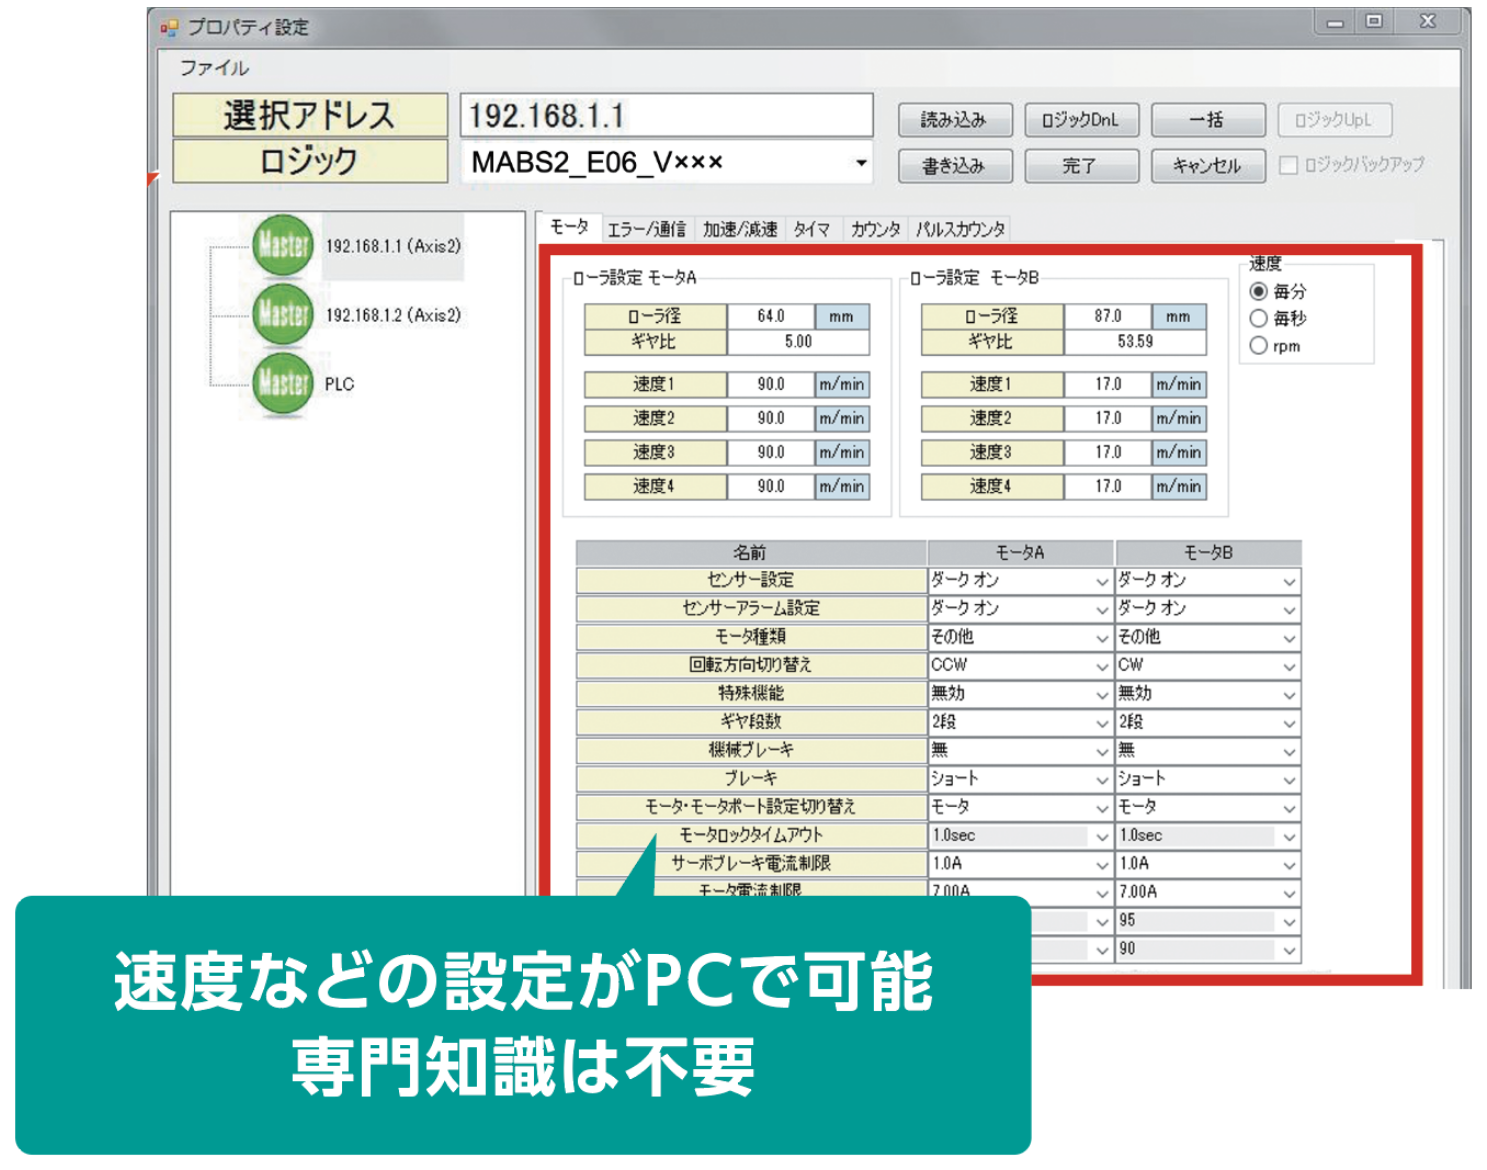
Task: Expand モータA センサー設定 dropdown
Action: [1101, 581]
